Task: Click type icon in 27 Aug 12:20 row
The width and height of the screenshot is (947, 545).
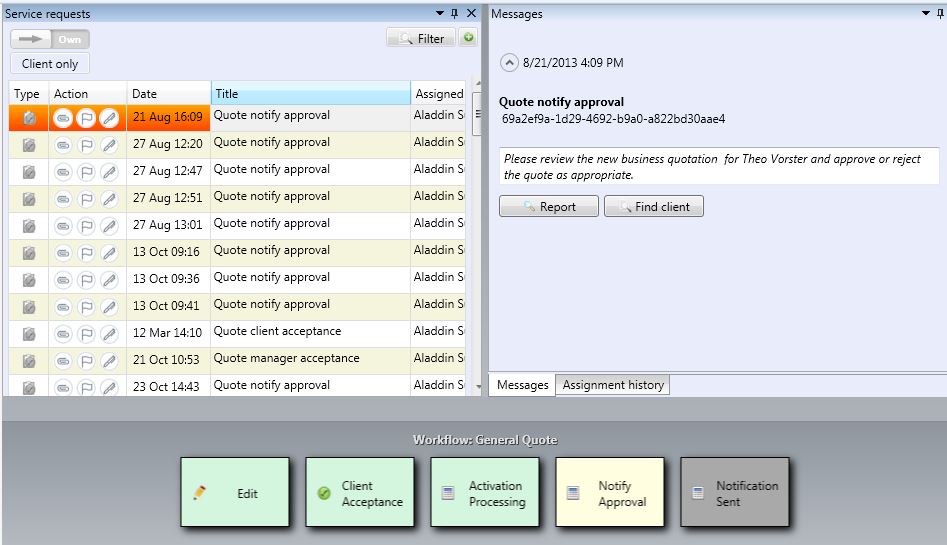Action: coord(30,145)
